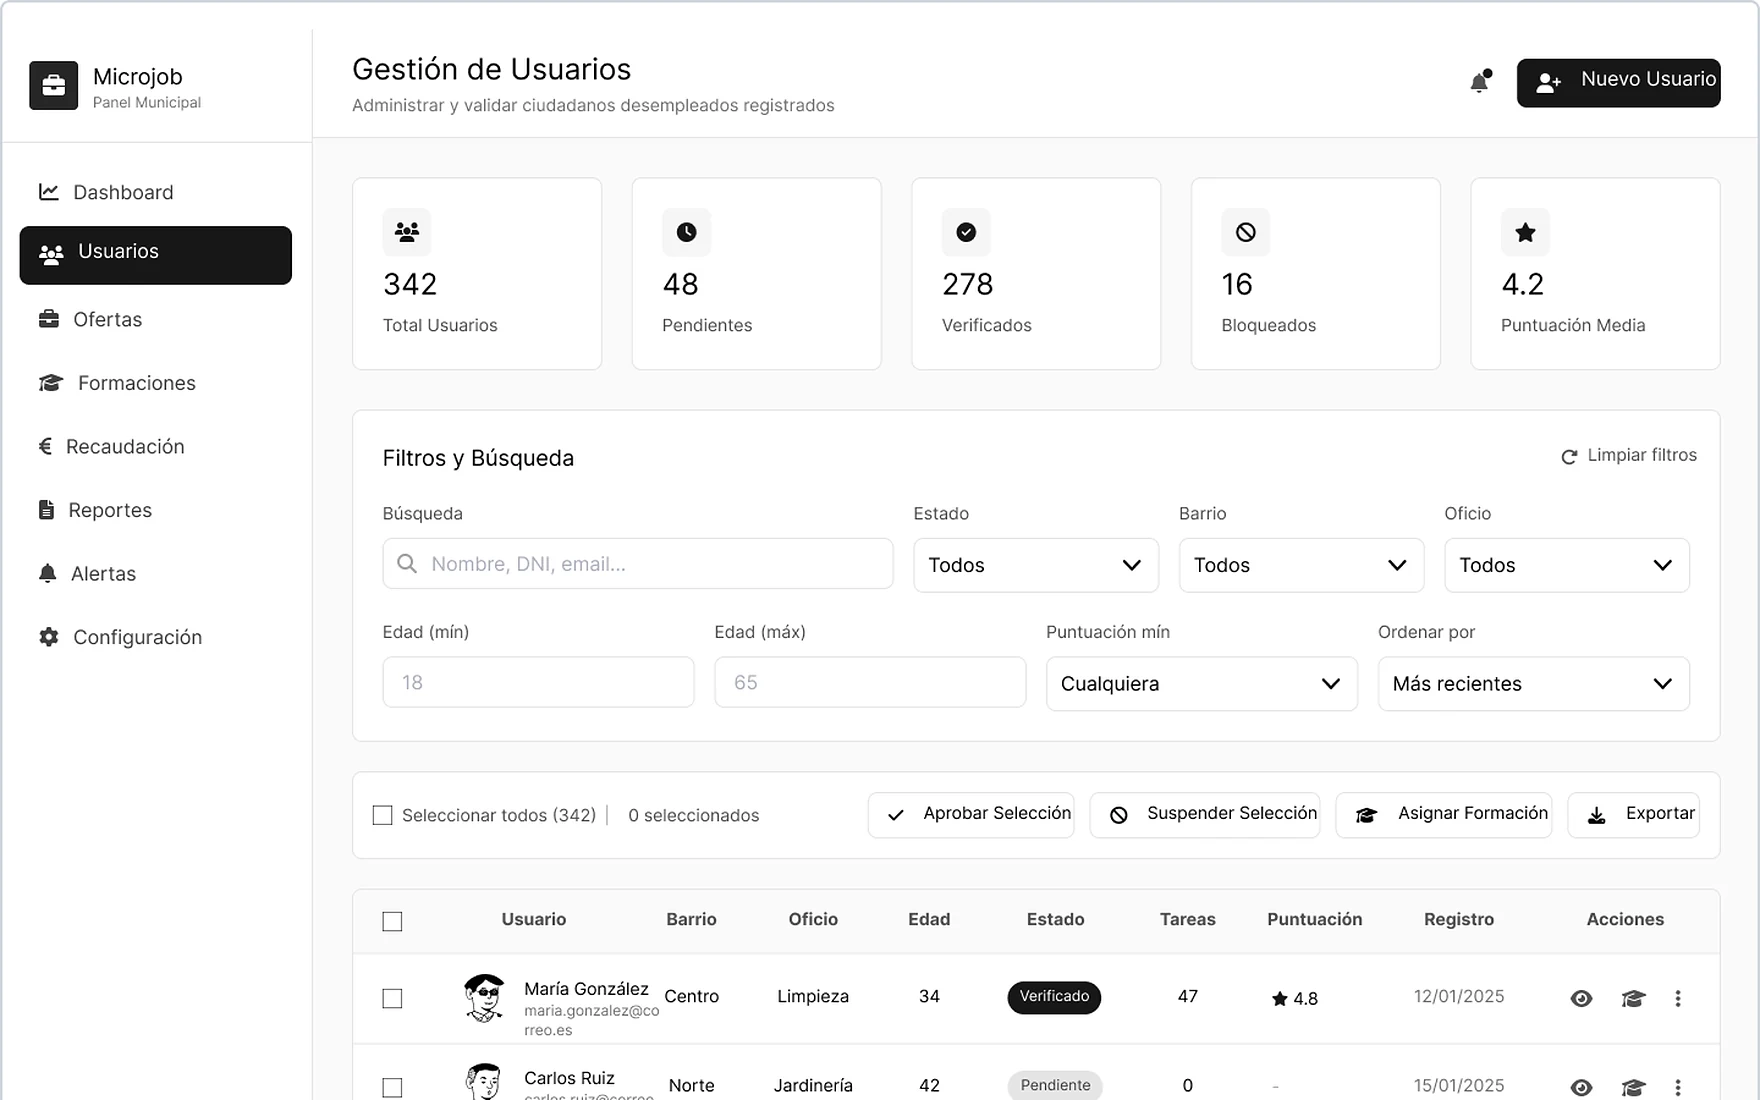Screen dimensions: 1760x1100
Task: View María González's profile with eye icon
Action: tap(1581, 998)
